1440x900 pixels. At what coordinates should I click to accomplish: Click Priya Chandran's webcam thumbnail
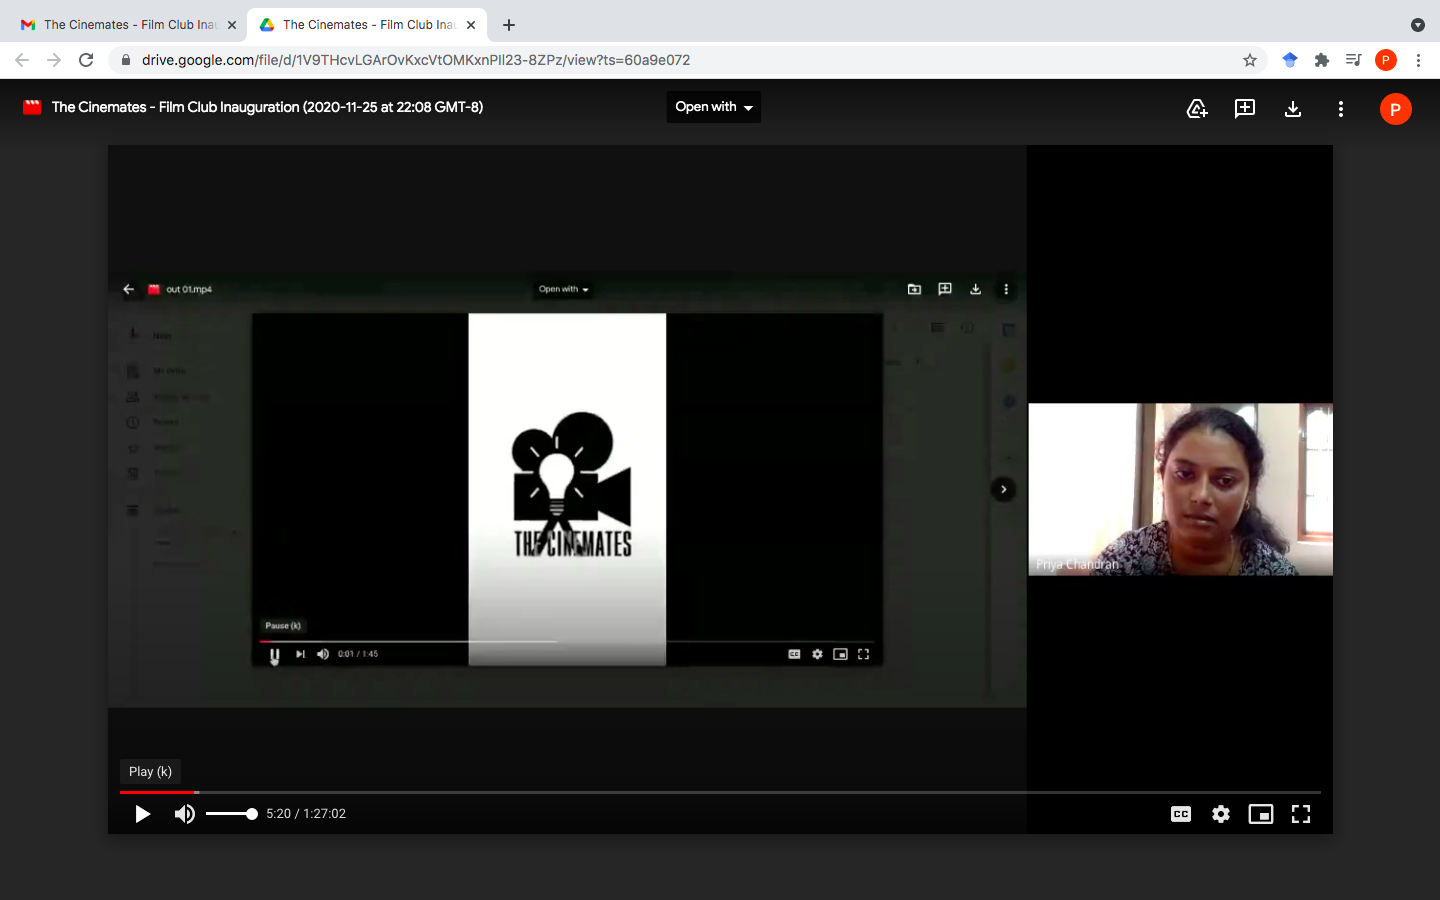[1181, 489]
